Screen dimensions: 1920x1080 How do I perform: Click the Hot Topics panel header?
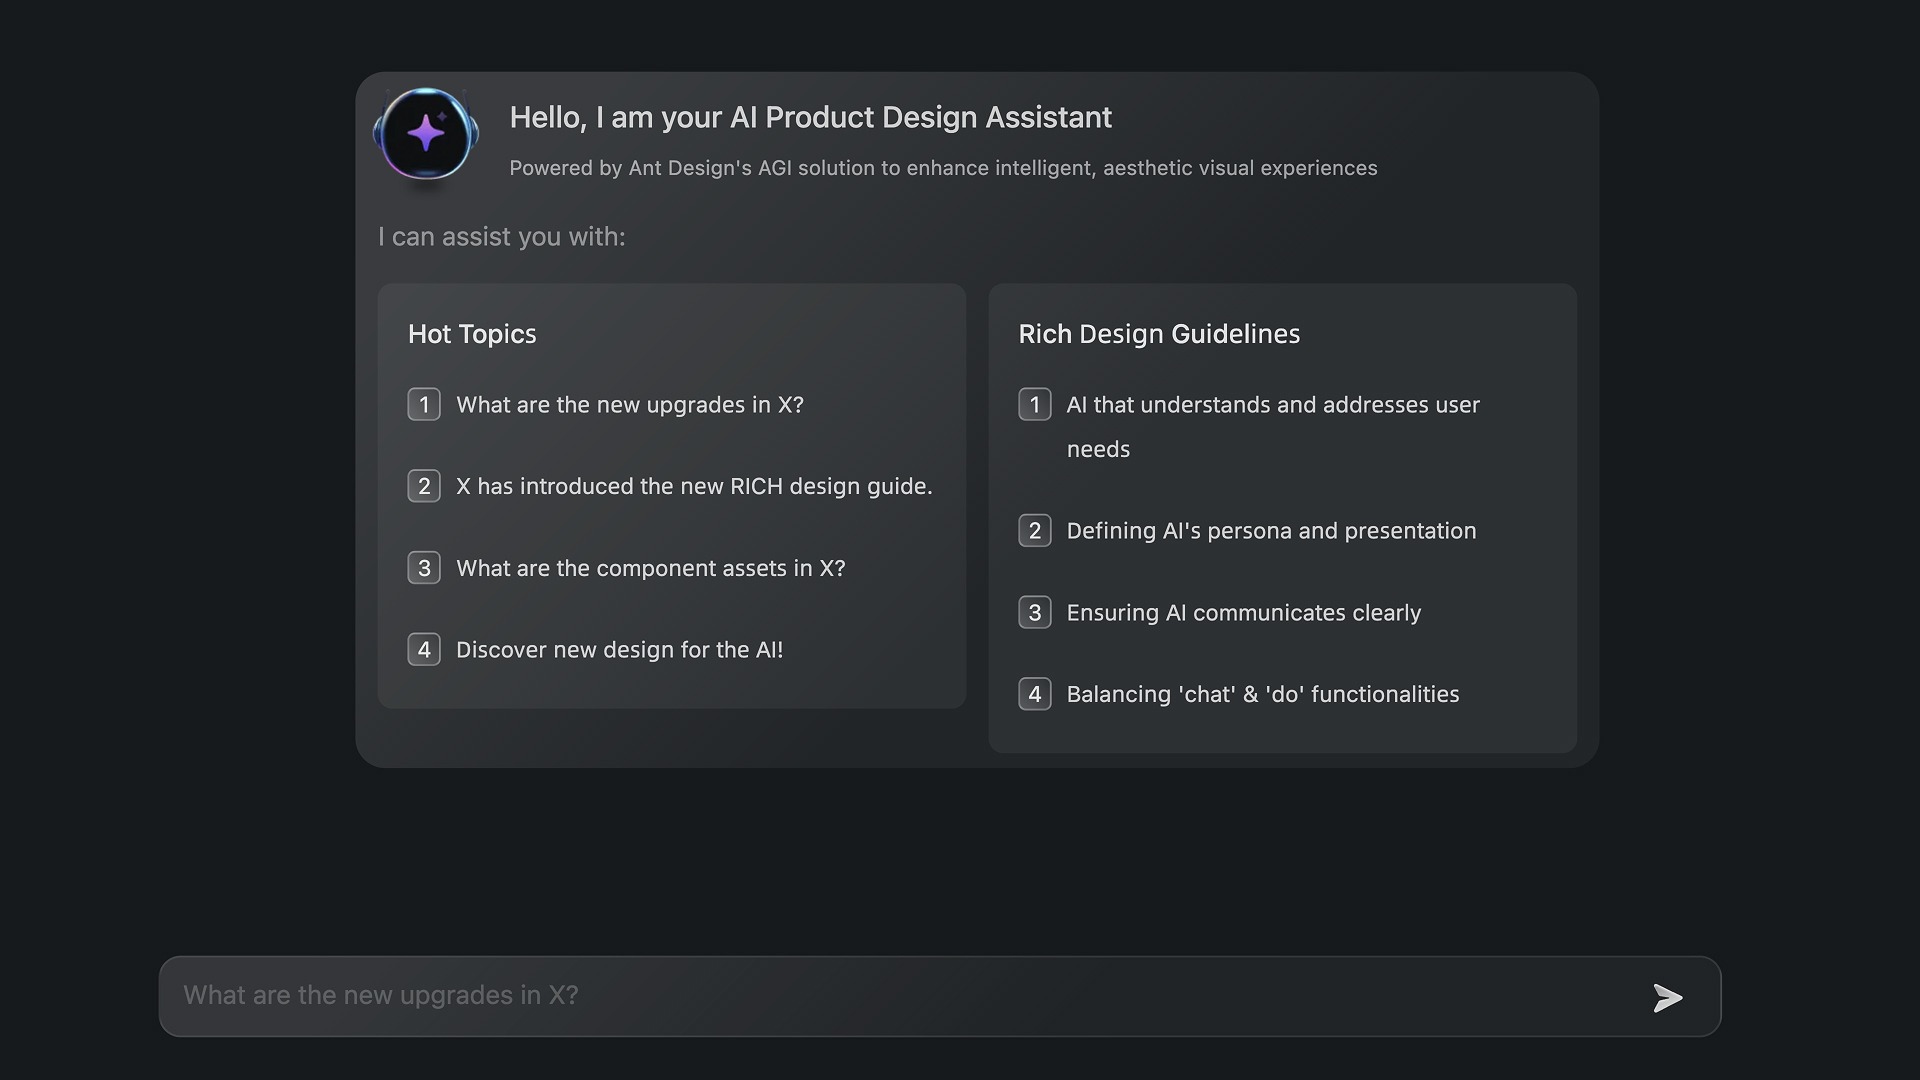pos(472,334)
